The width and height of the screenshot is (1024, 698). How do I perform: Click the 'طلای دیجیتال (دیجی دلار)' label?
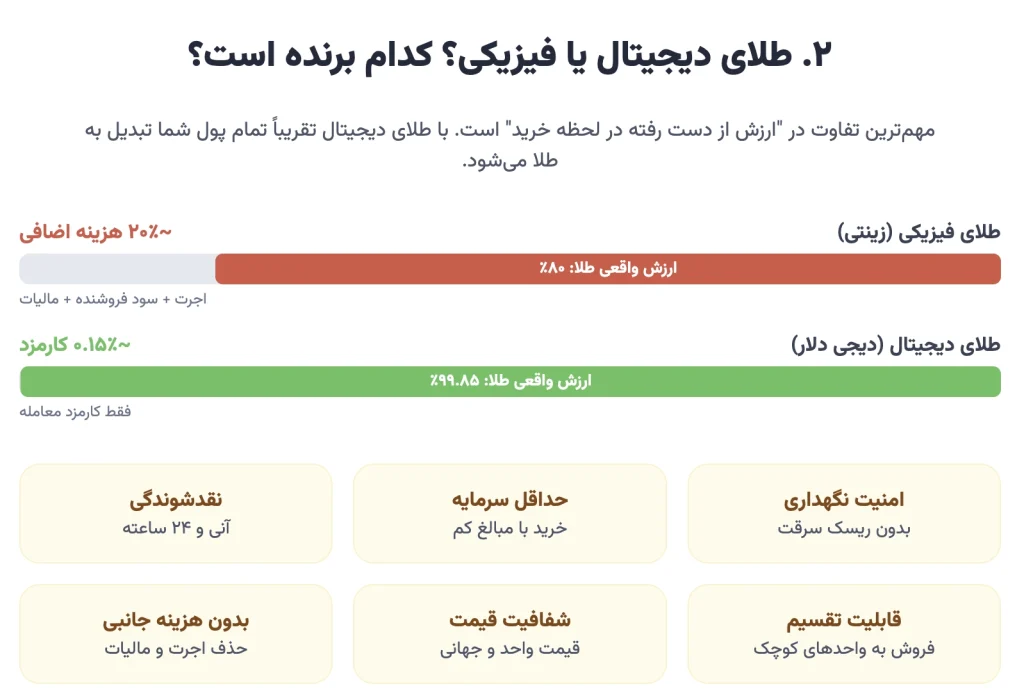tap(895, 346)
